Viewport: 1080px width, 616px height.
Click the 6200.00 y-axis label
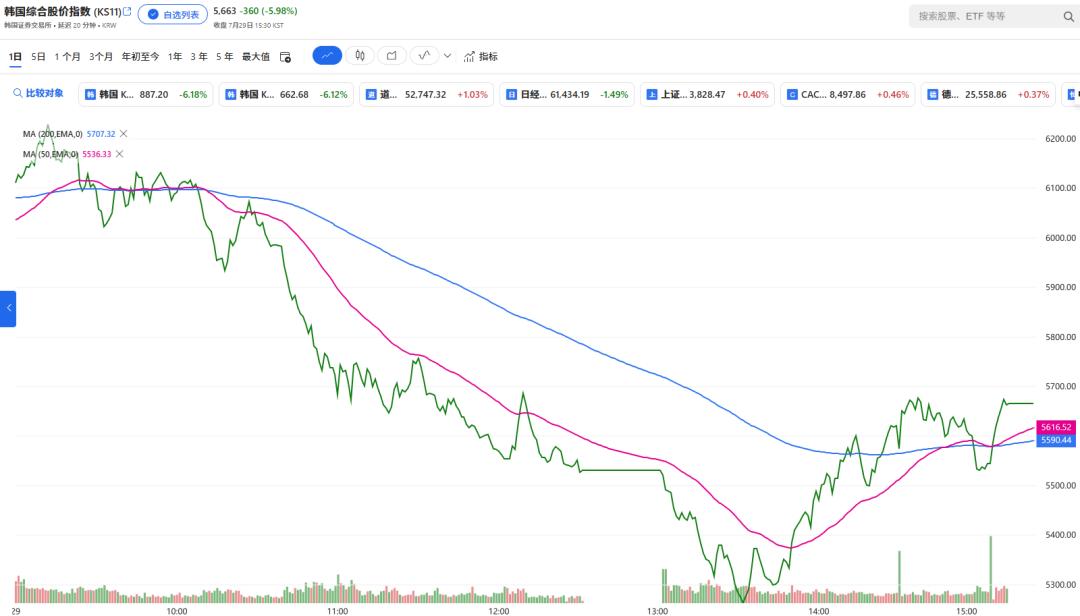click(1060, 138)
